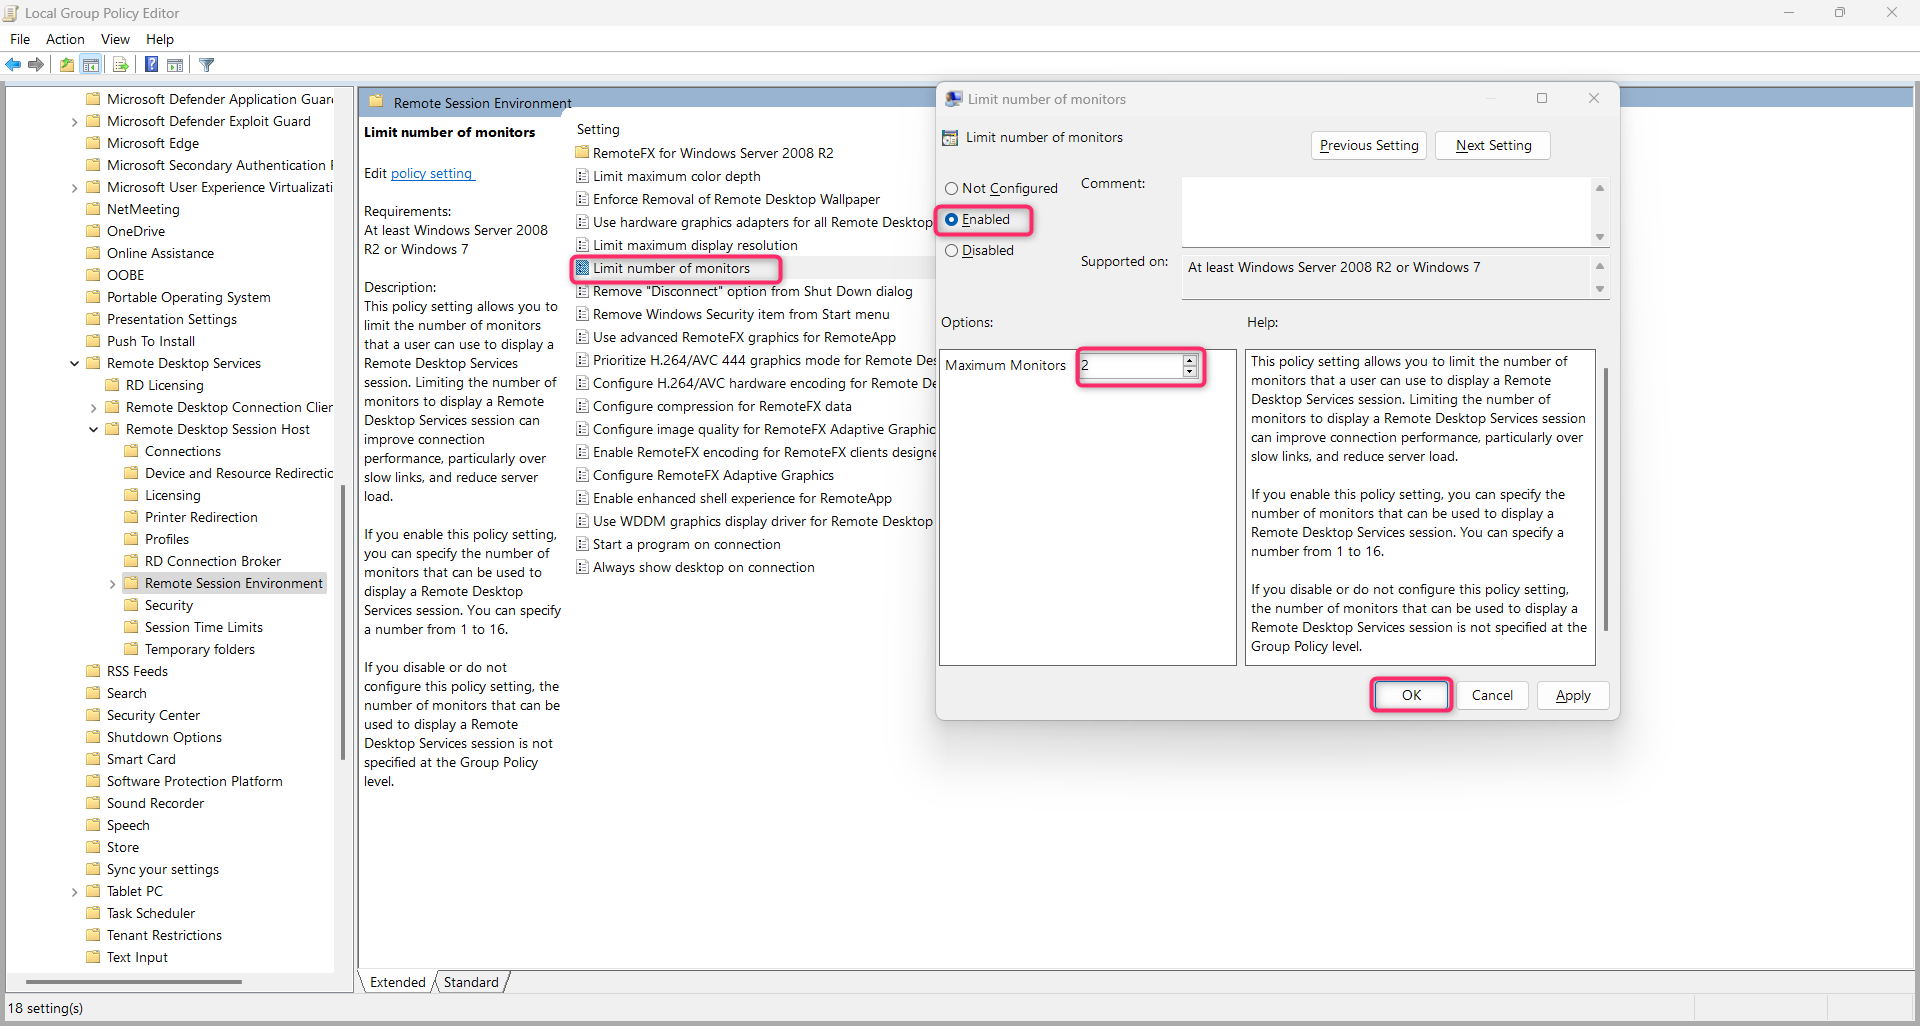
Task: Click the Back navigation arrow
Action: (13, 64)
